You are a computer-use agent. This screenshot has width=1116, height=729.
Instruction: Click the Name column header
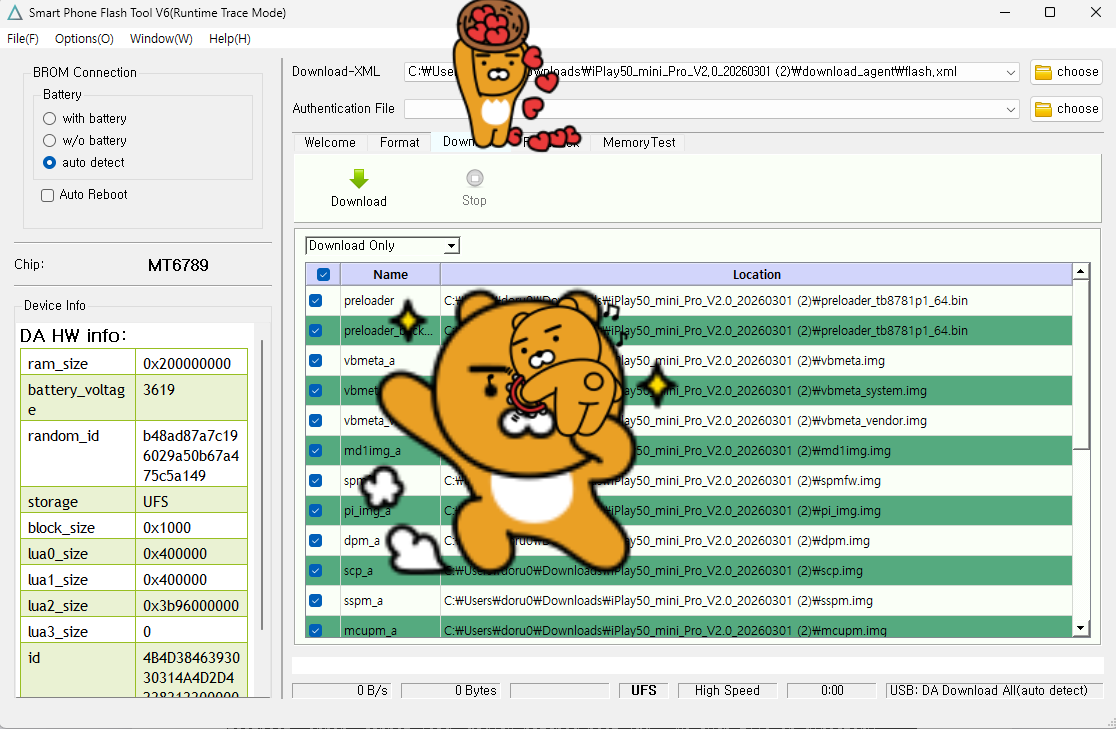click(x=390, y=275)
